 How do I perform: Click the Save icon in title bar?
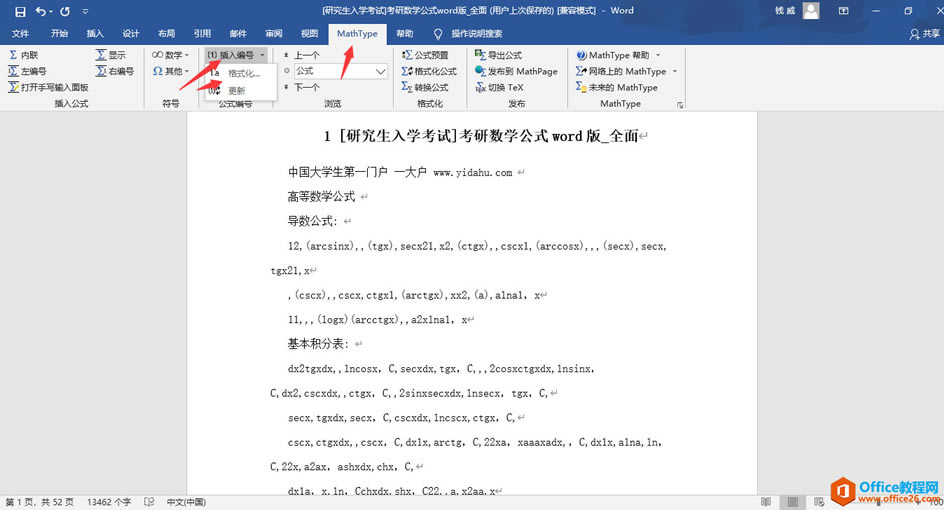20,11
